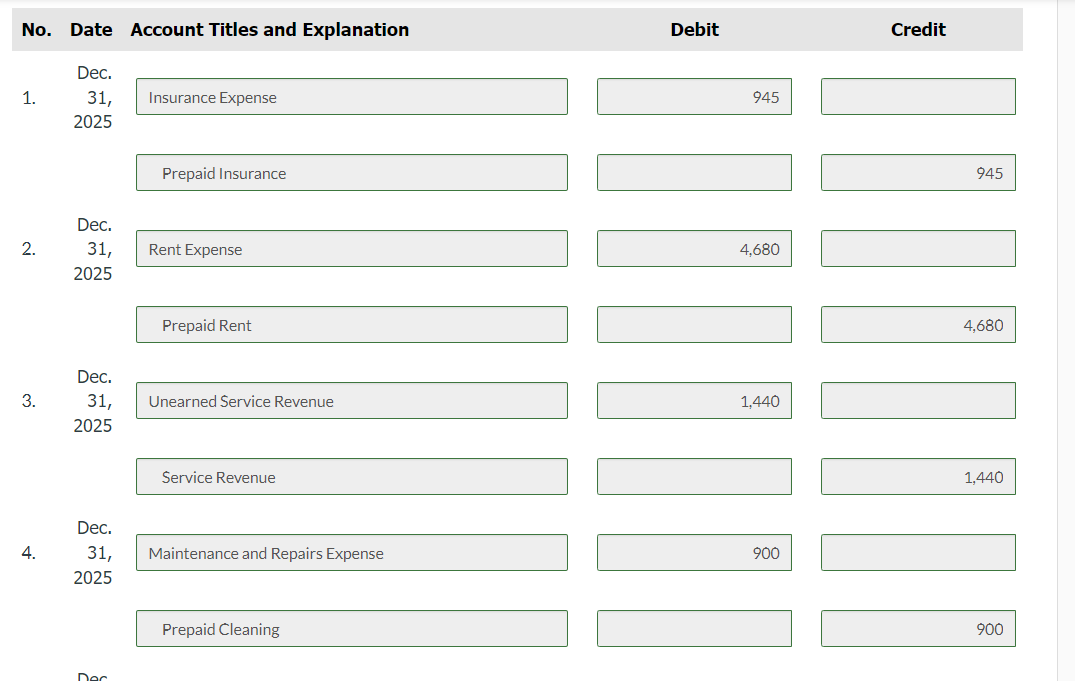This screenshot has width=1075, height=681.
Task: Click the Dec. 31, 2025 date of entry 2
Action: click(x=93, y=249)
